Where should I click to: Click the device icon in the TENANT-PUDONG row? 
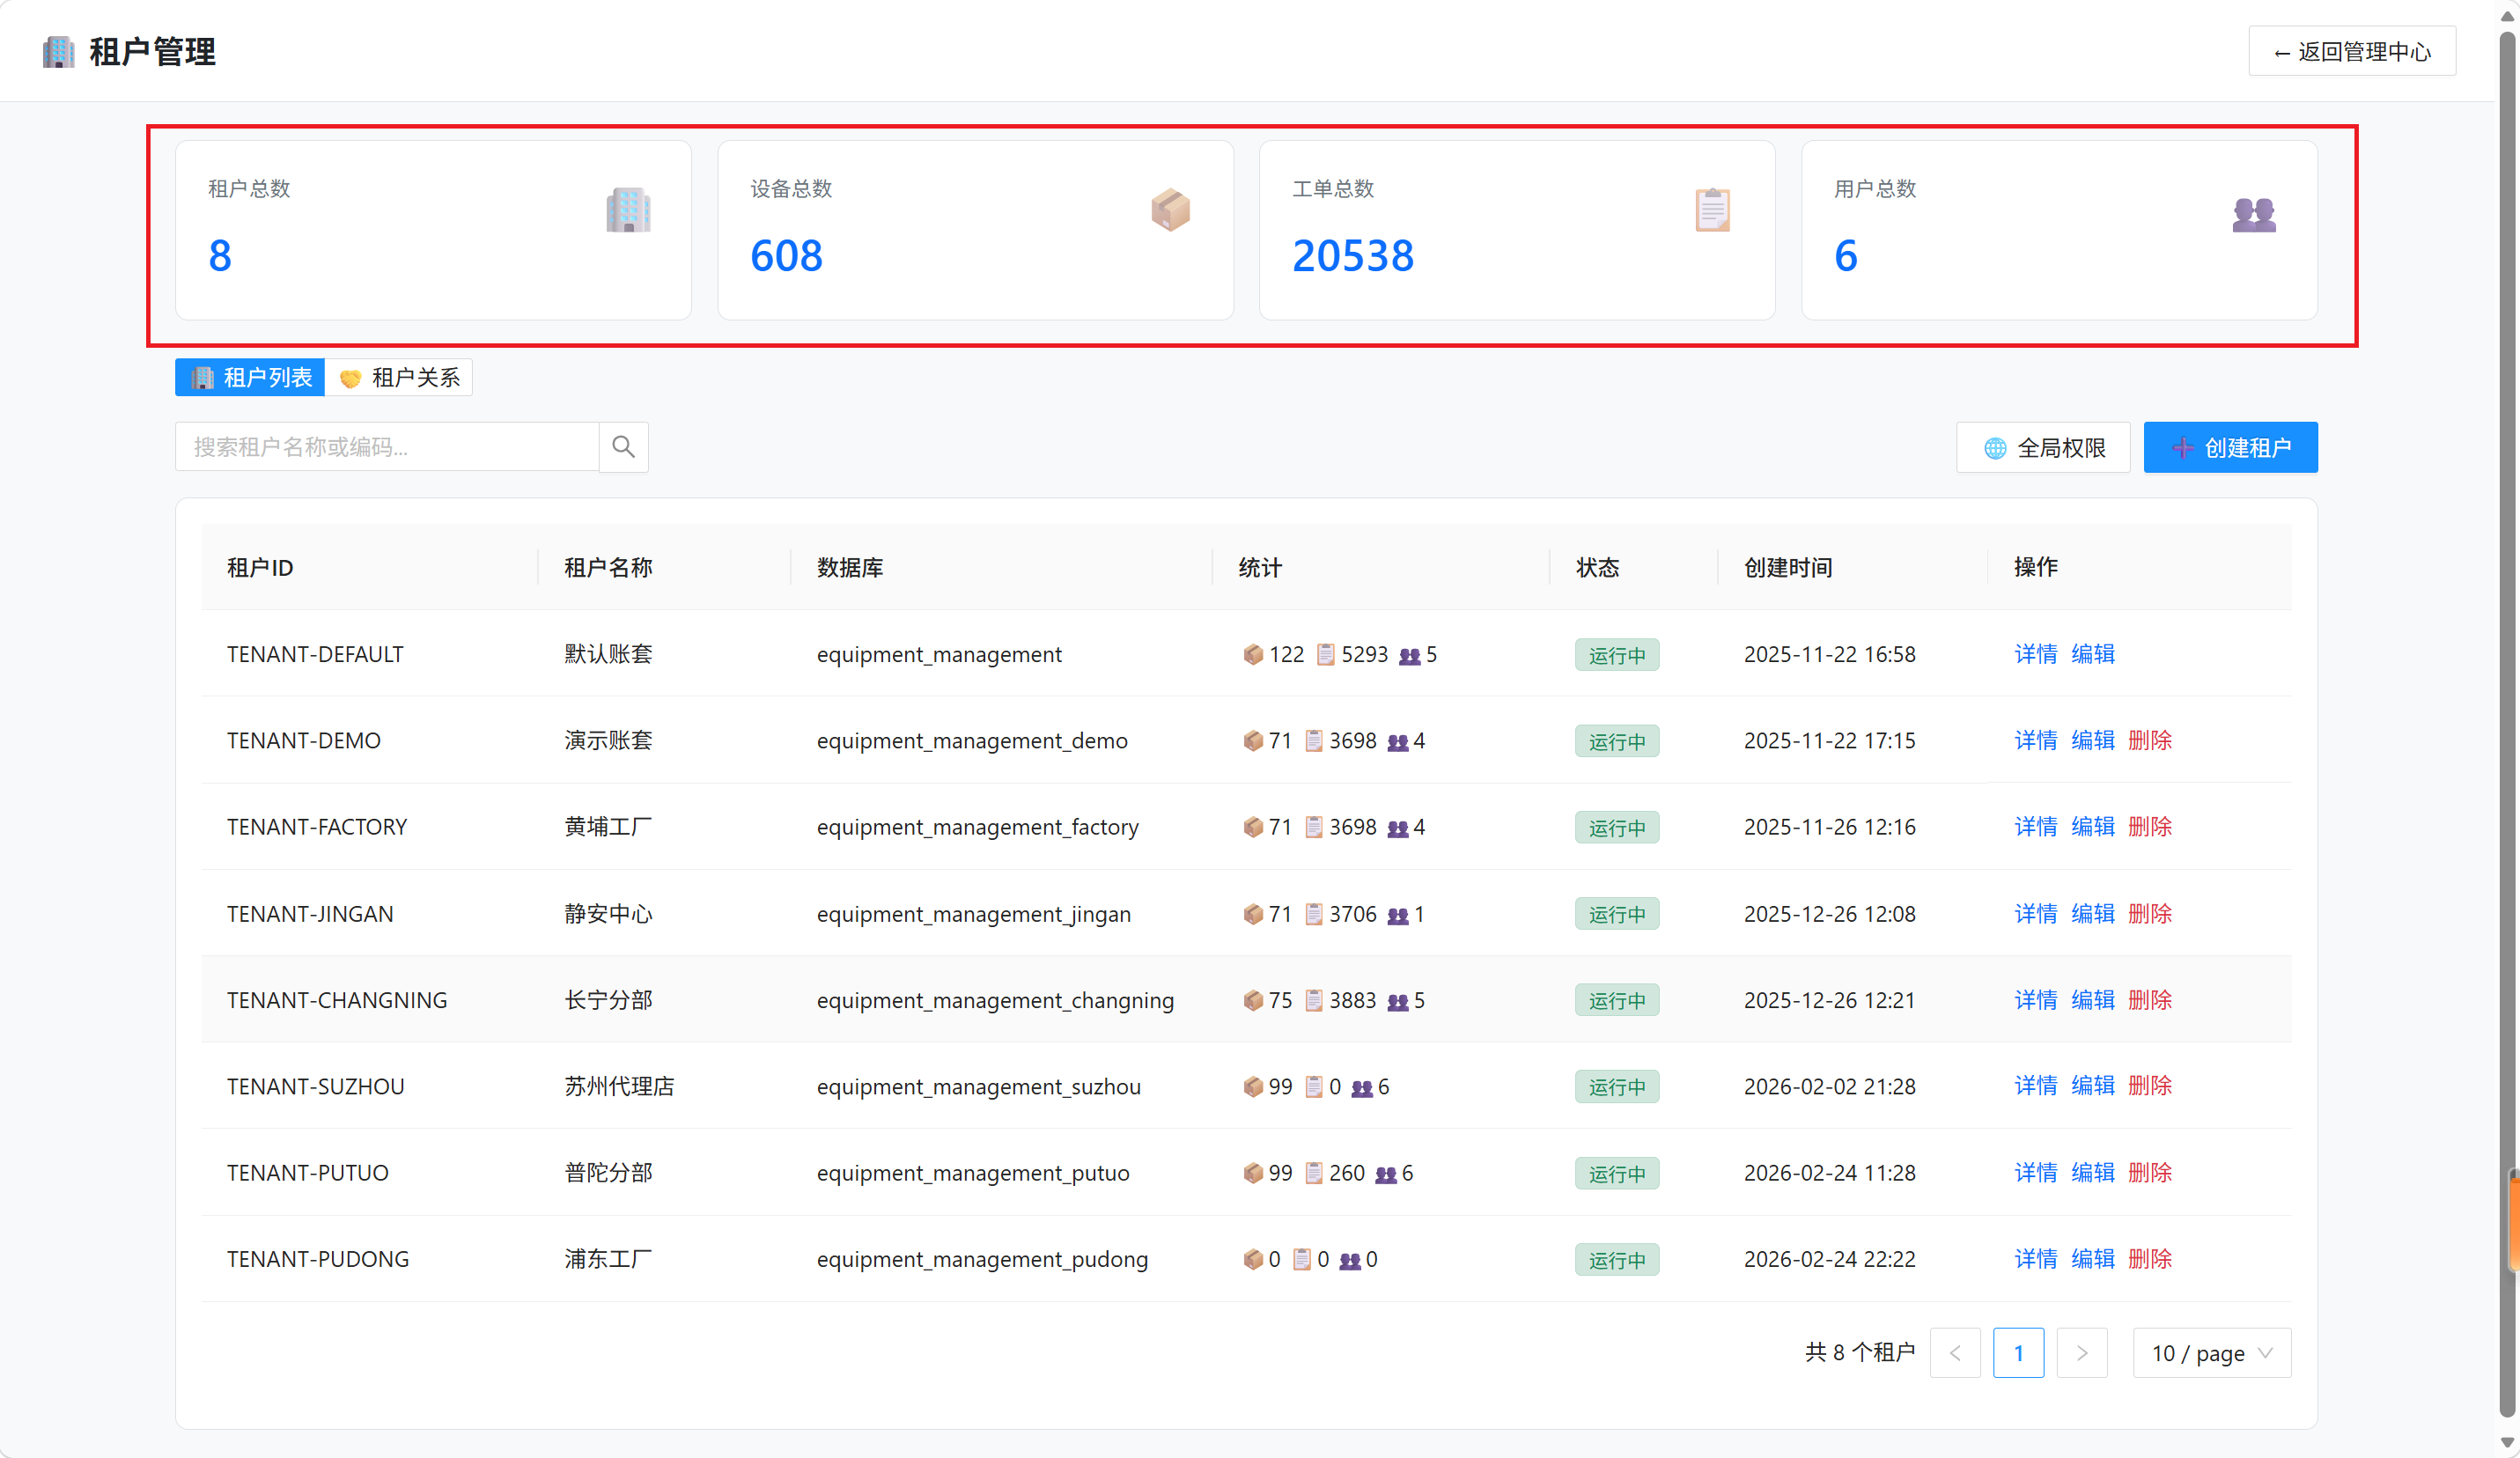(x=1252, y=1260)
